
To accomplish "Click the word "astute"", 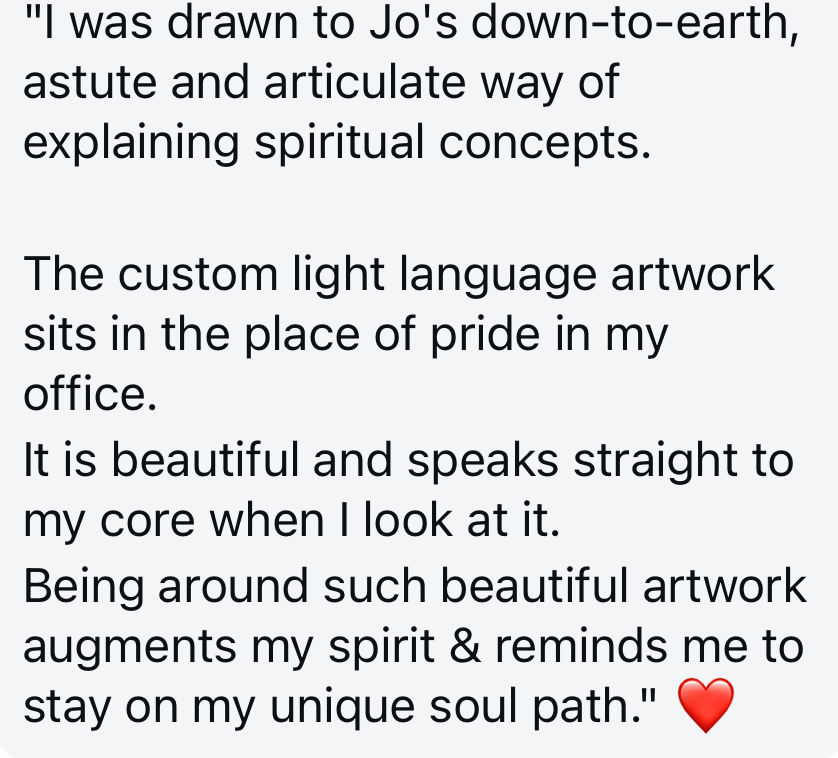I will pyautogui.click(x=90, y=83).
